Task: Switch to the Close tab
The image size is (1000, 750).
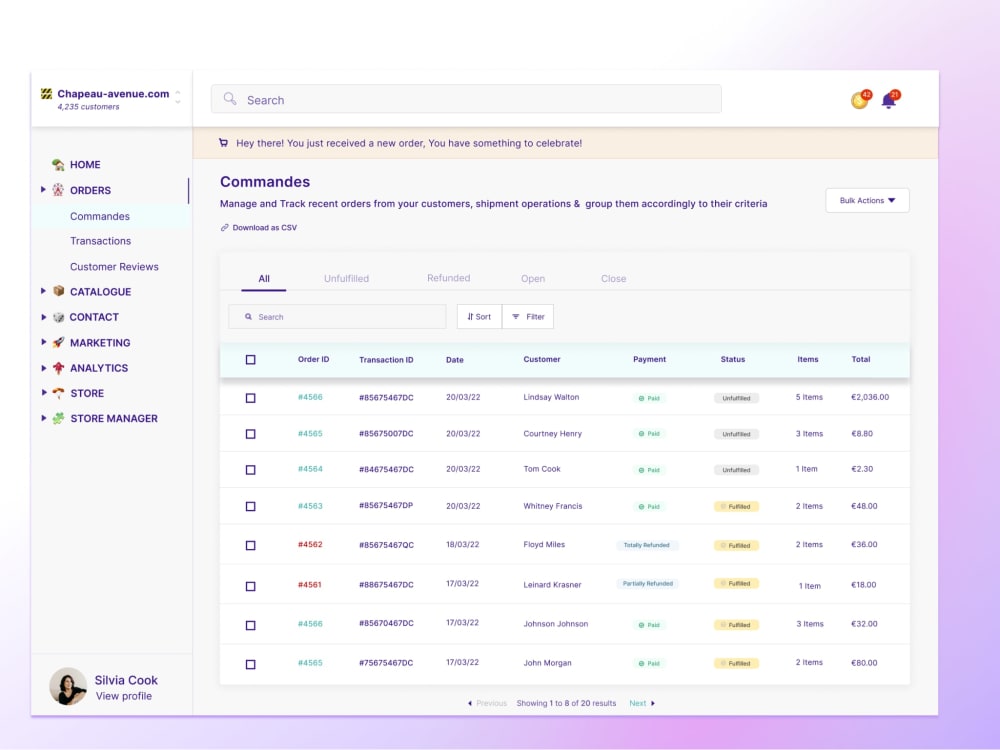Action: [x=614, y=279]
